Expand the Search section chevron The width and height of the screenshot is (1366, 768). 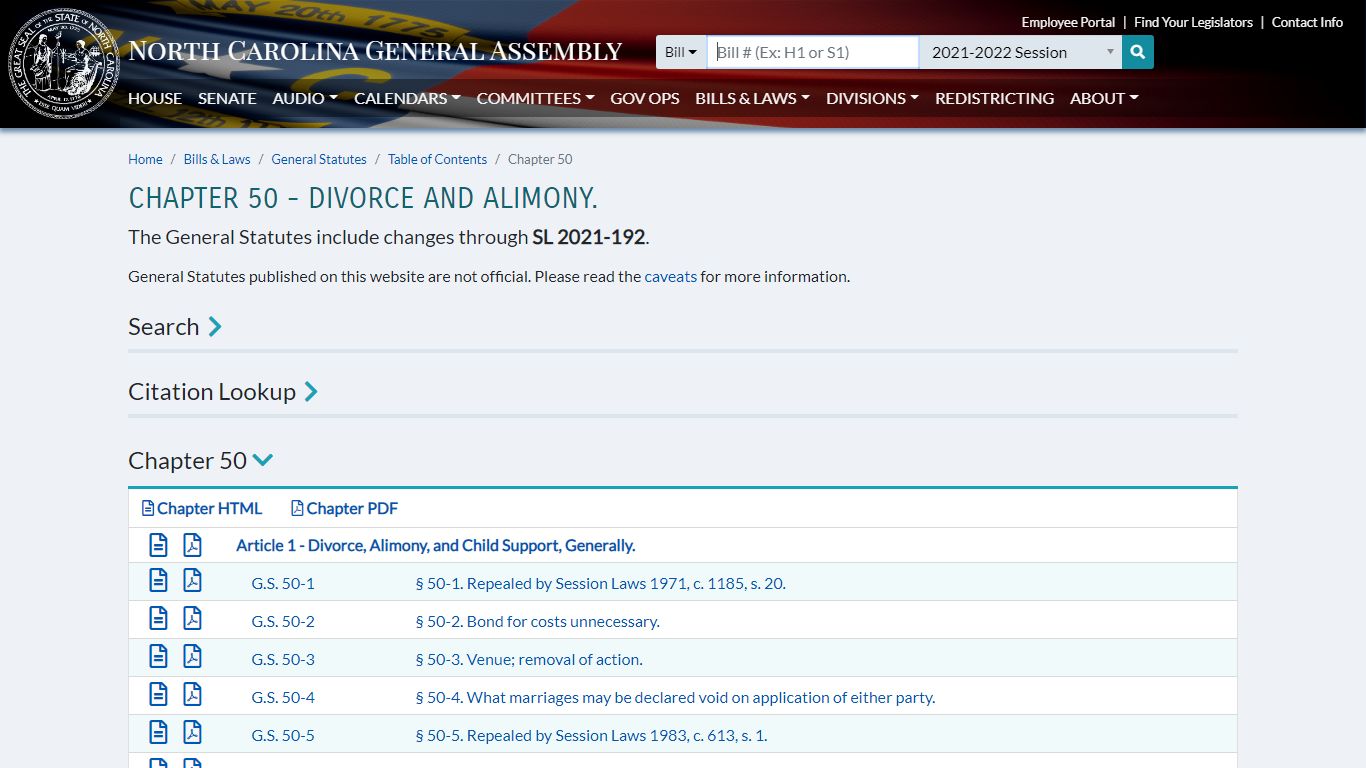click(214, 327)
